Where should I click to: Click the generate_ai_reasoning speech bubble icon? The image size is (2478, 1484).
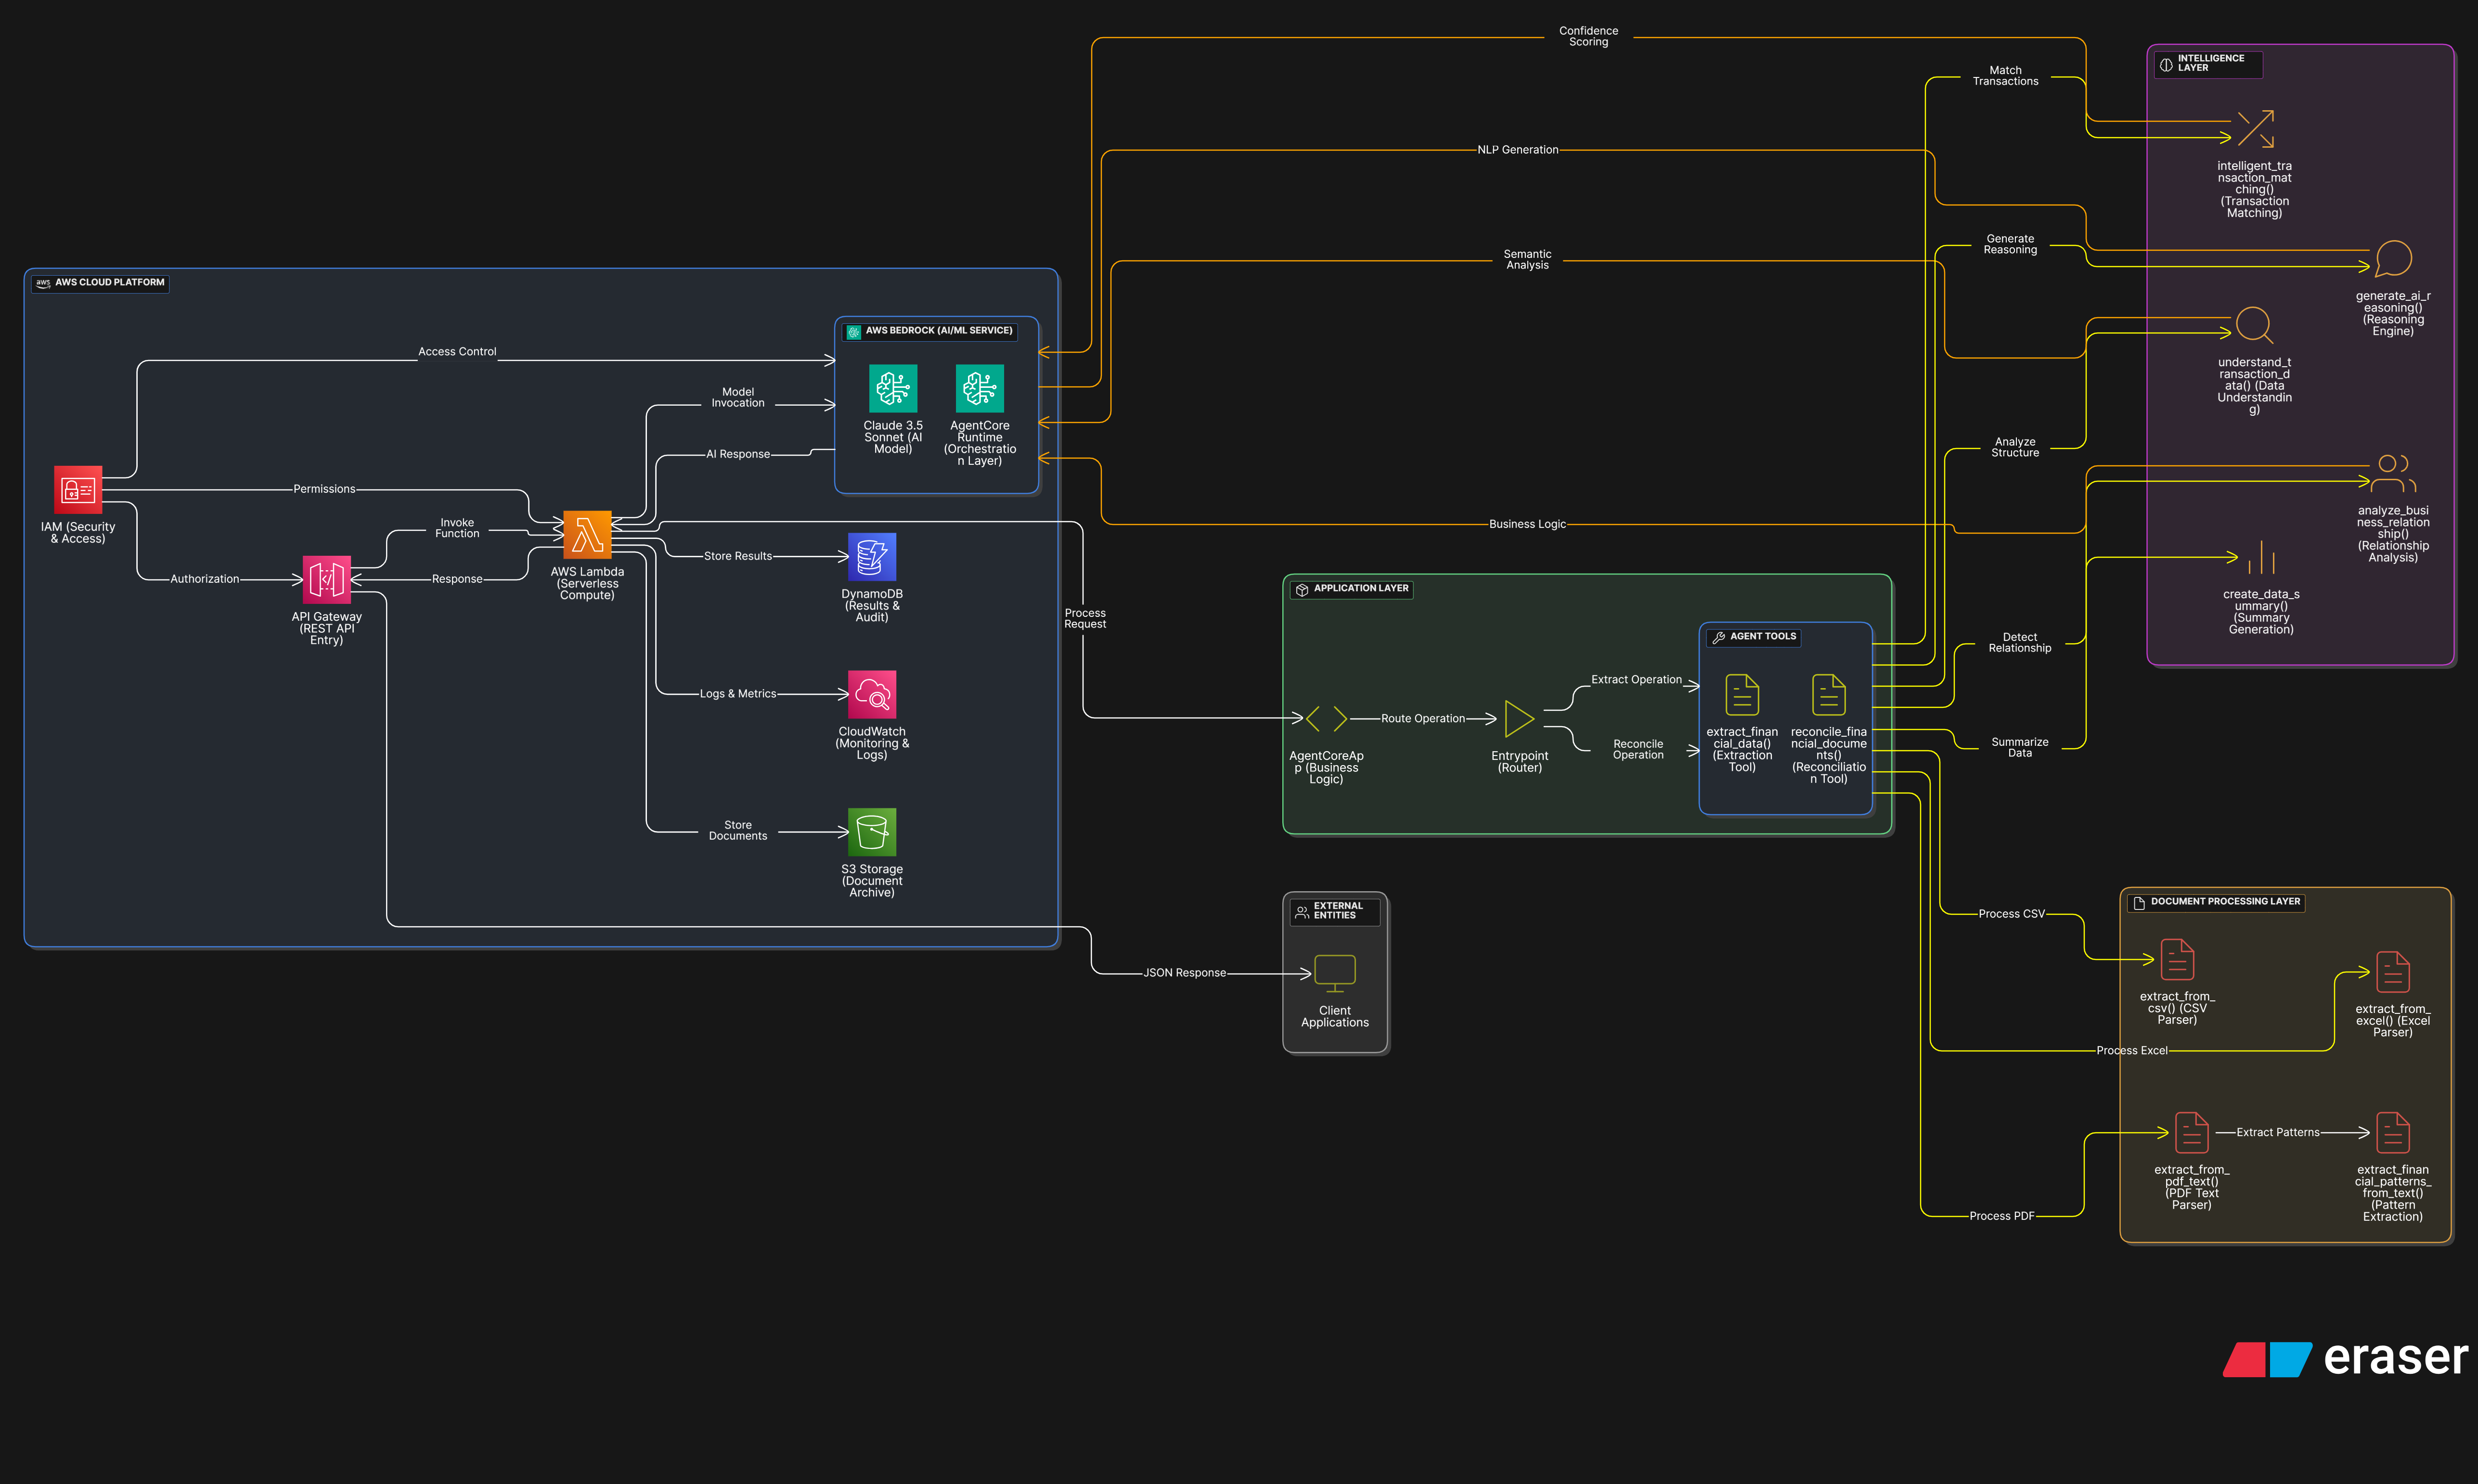pos(2393,259)
